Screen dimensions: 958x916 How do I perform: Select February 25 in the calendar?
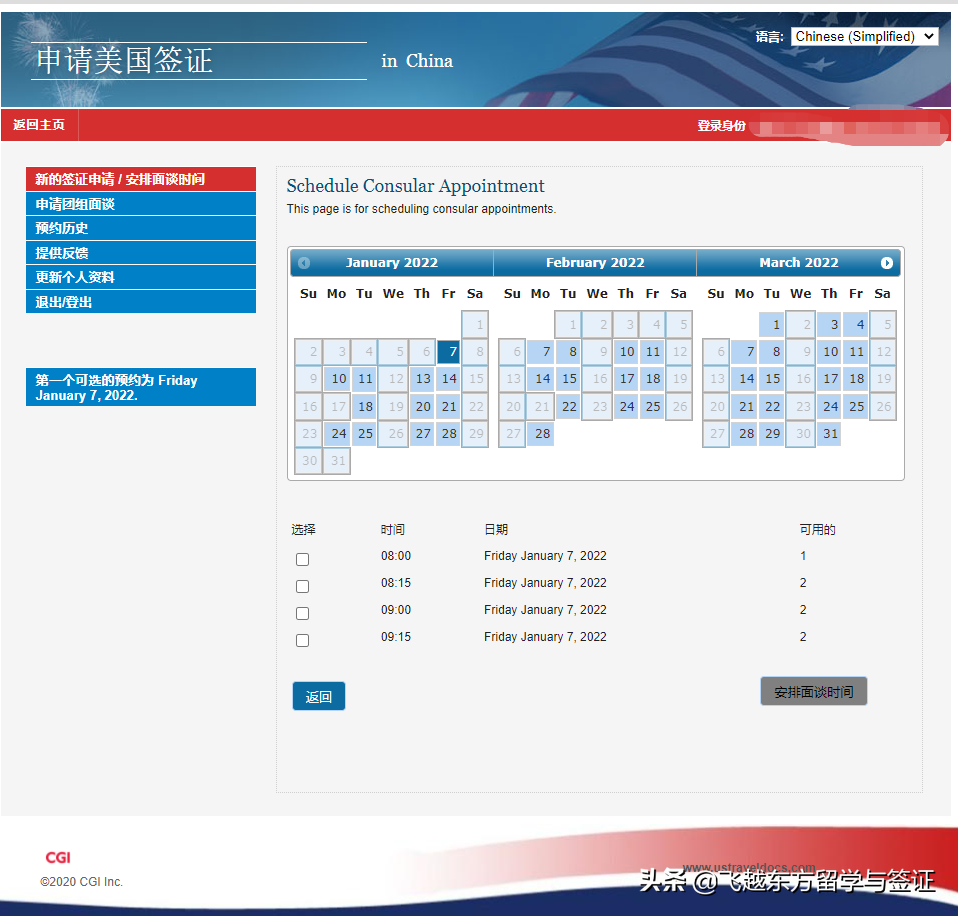(x=653, y=406)
